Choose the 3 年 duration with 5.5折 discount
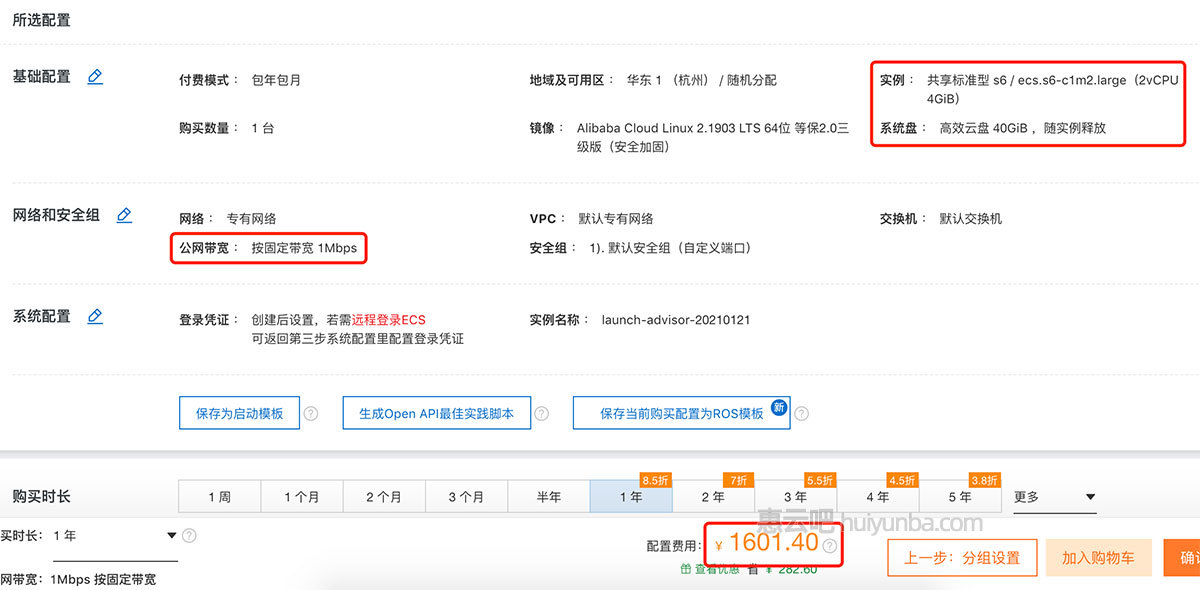 point(795,497)
